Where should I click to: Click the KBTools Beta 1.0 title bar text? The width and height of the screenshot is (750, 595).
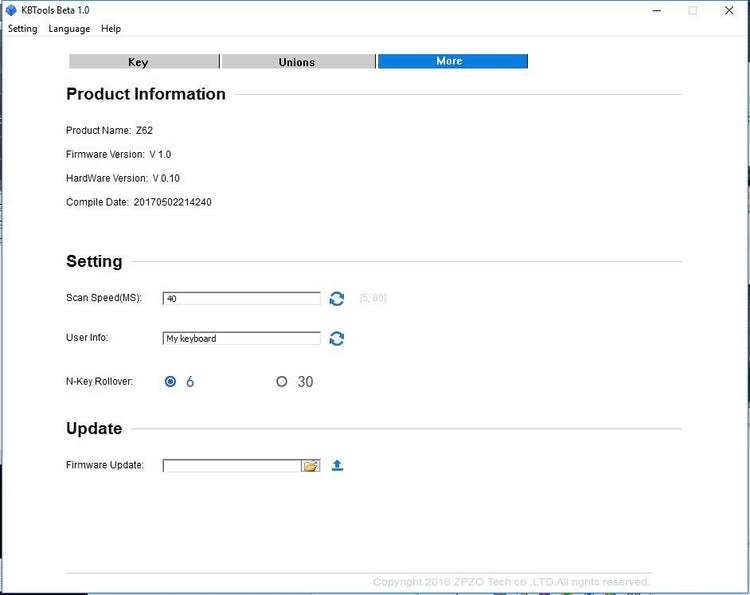[x=56, y=10]
